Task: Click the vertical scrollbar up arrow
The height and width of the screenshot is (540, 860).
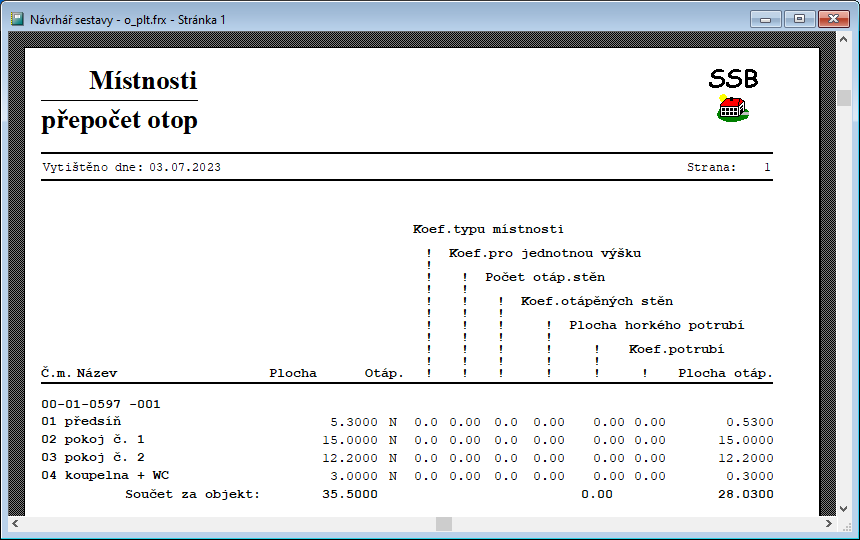Action: pos(844,47)
